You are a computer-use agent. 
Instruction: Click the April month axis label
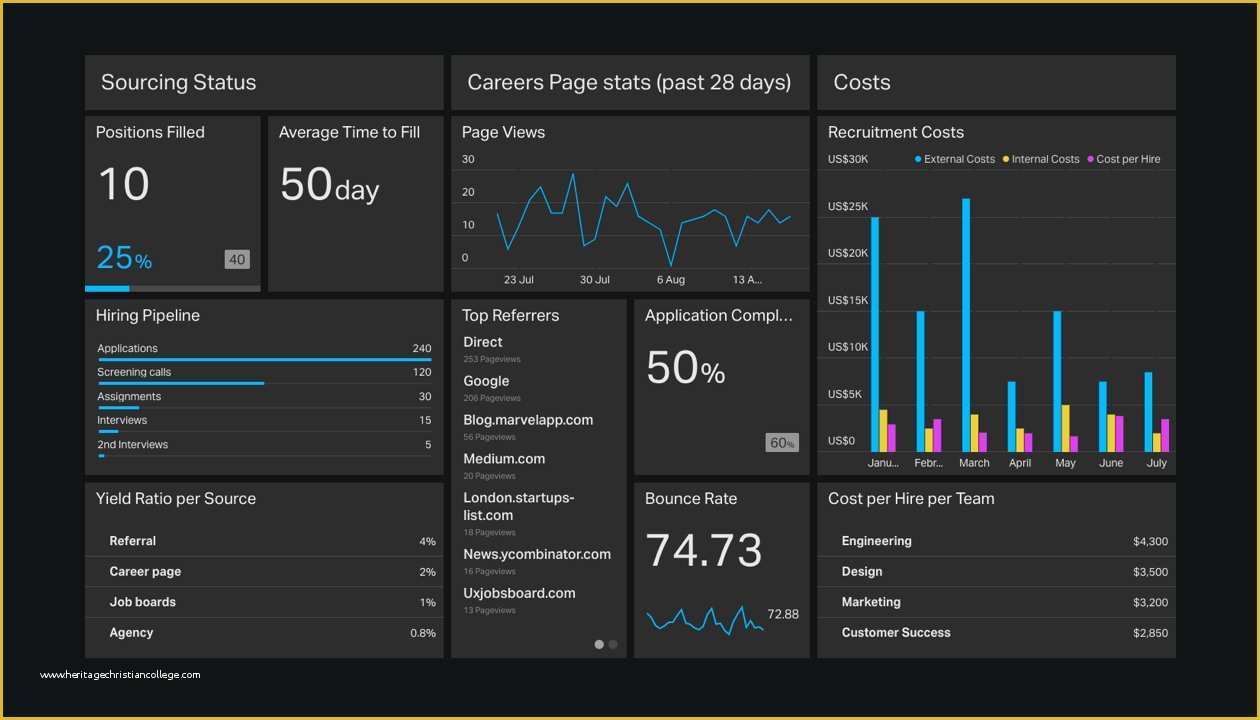point(1020,463)
